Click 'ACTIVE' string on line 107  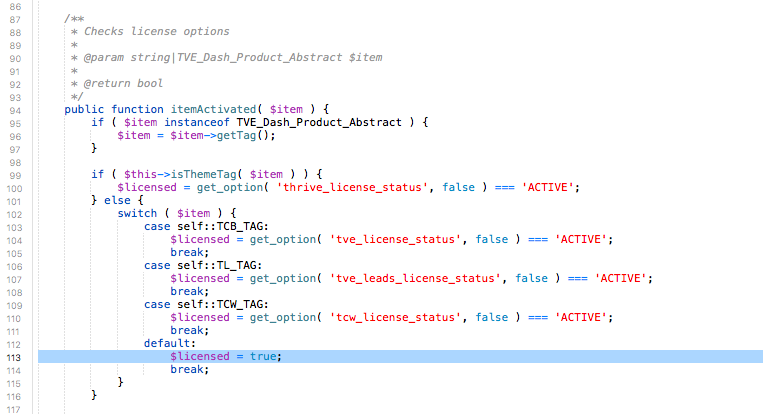point(621,278)
